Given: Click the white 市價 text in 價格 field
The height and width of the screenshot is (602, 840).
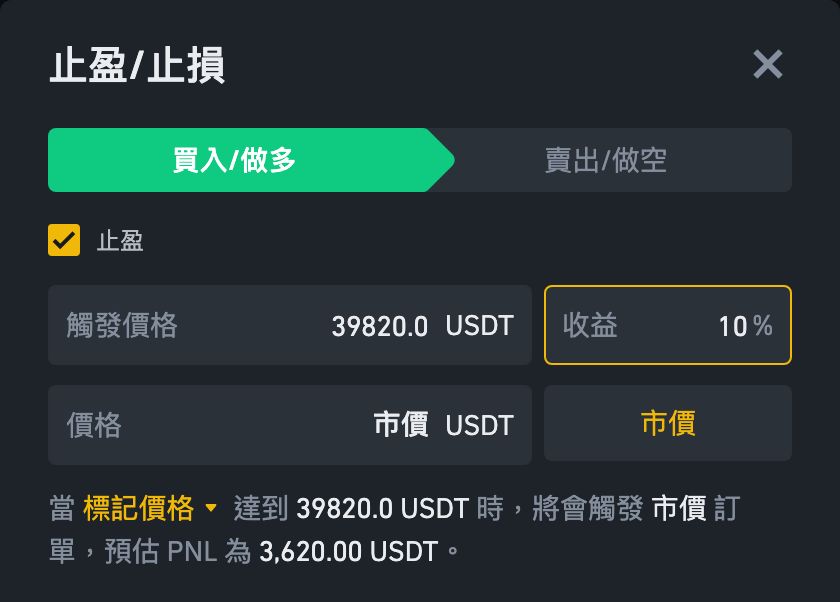Looking at the screenshot, I should pyautogui.click(x=401, y=425).
